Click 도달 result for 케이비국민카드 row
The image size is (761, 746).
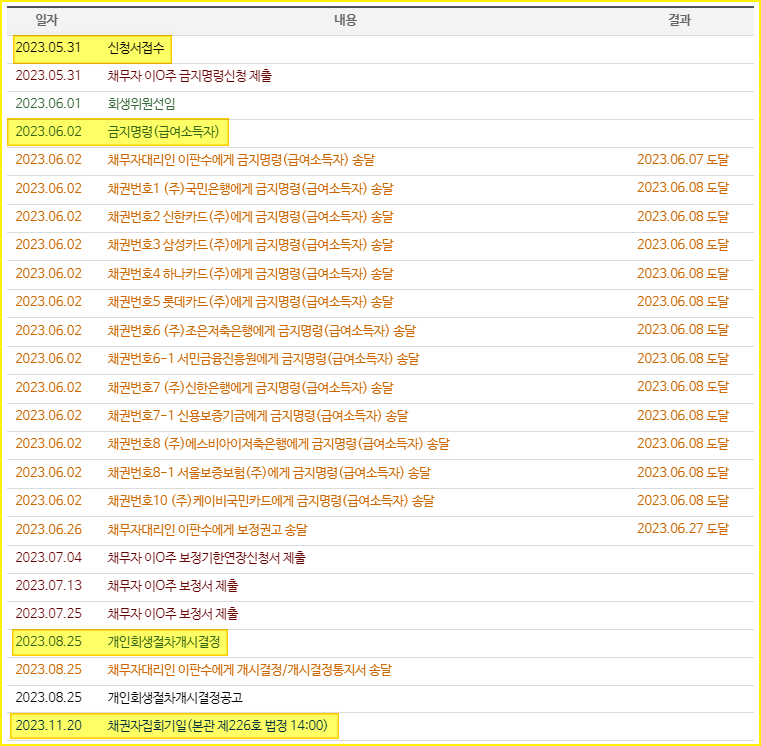[682, 501]
